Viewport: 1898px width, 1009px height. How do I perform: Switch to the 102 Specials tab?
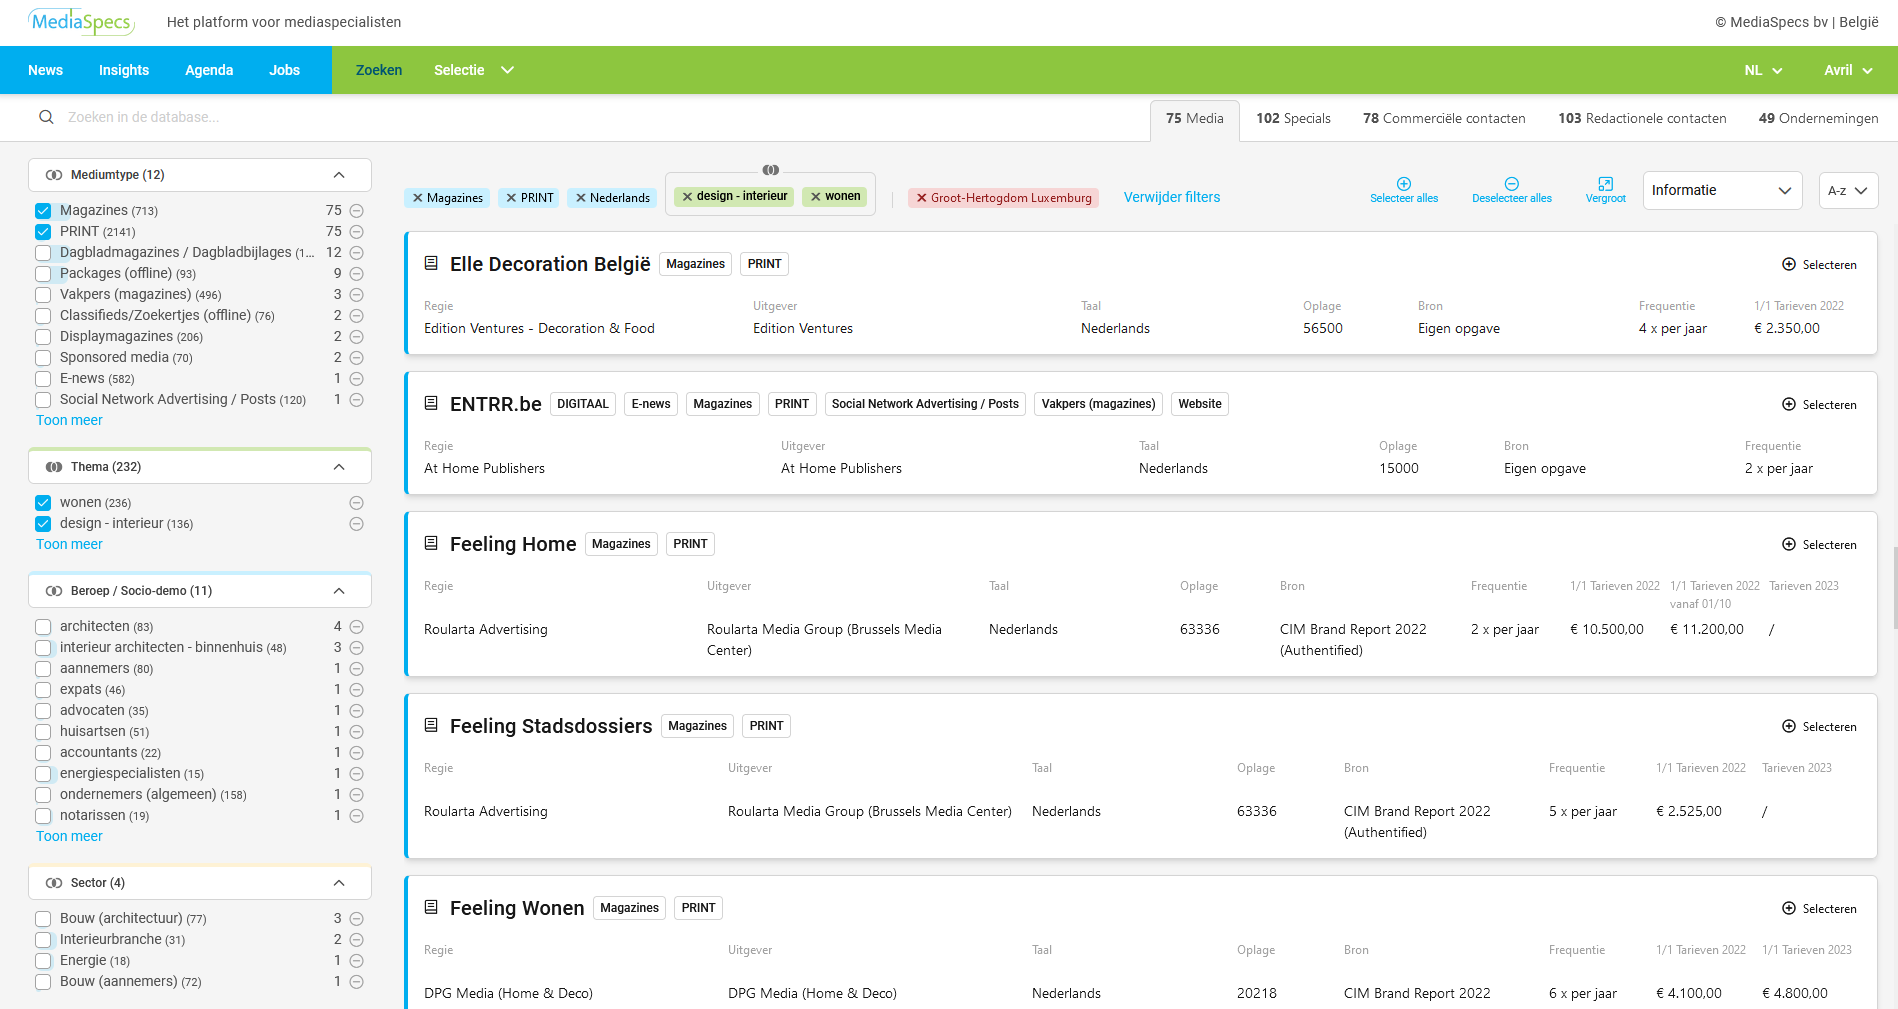1293,118
